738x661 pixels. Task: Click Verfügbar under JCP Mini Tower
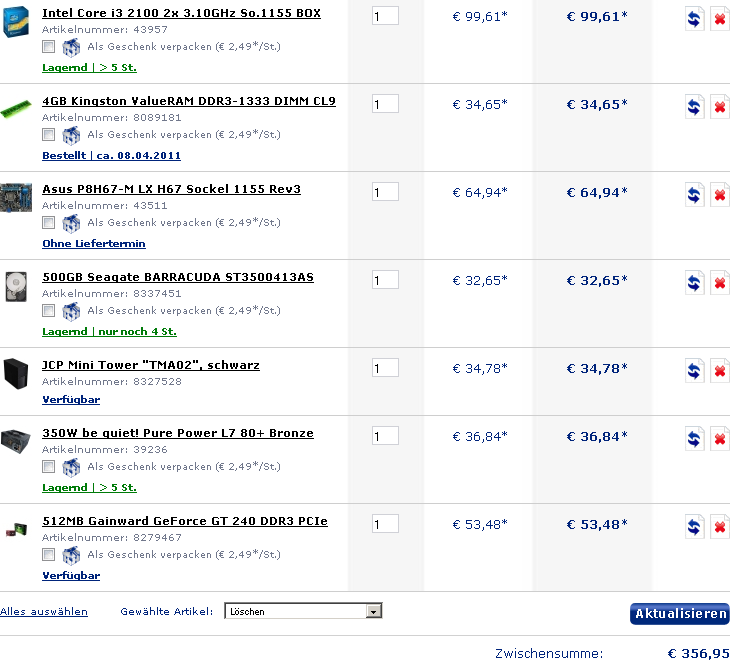click(71, 400)
